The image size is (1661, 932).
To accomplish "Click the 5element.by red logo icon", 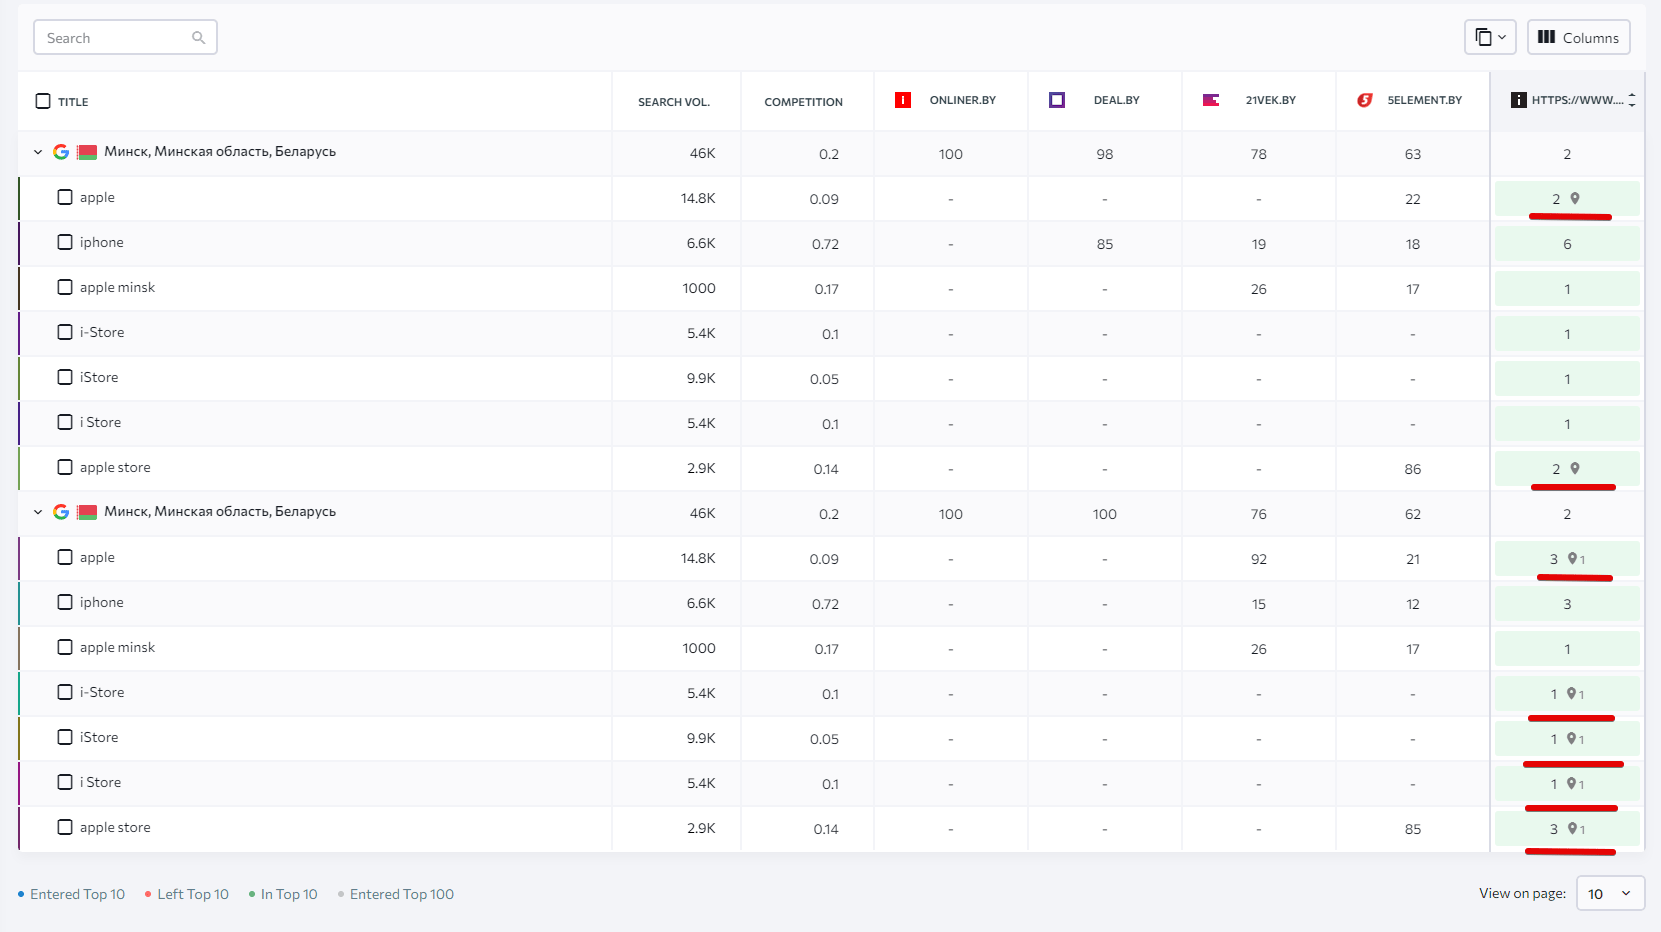I will 1365,100.
